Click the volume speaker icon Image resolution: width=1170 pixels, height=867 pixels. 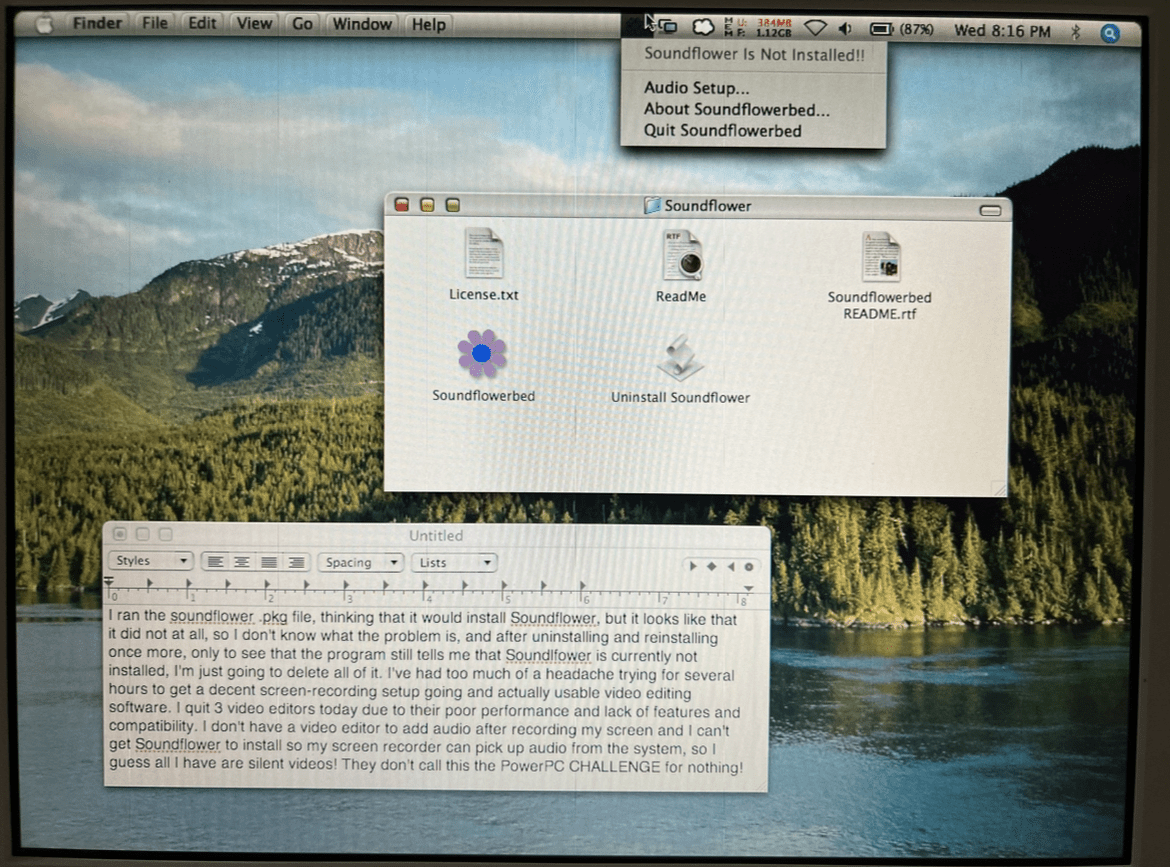pos(845,29)
